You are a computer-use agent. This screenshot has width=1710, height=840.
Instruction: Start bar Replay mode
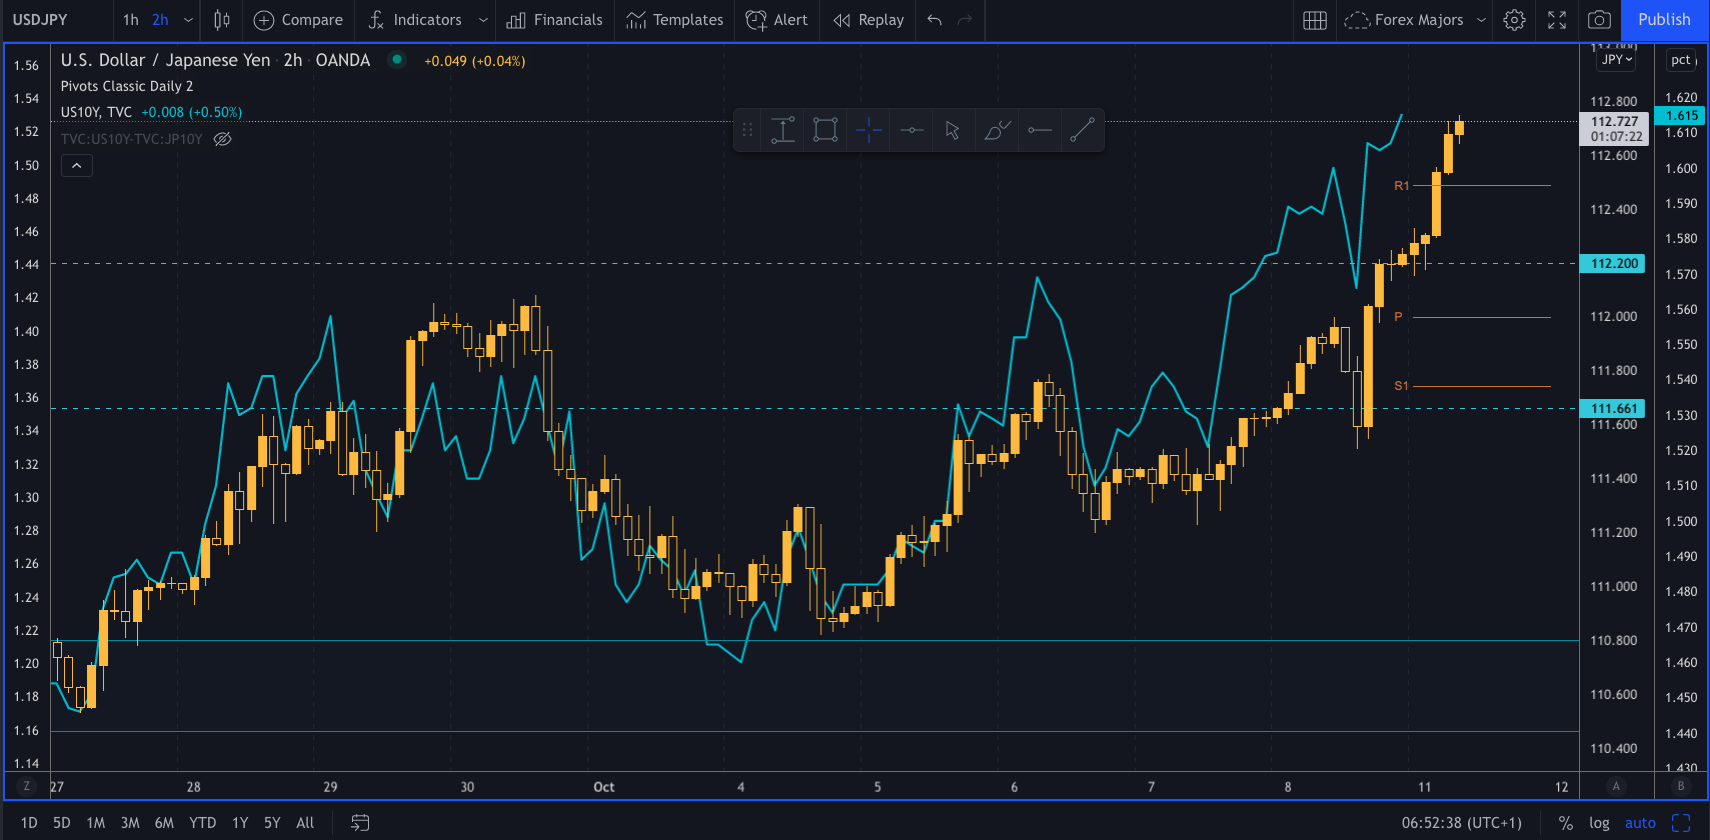point(868,20)
